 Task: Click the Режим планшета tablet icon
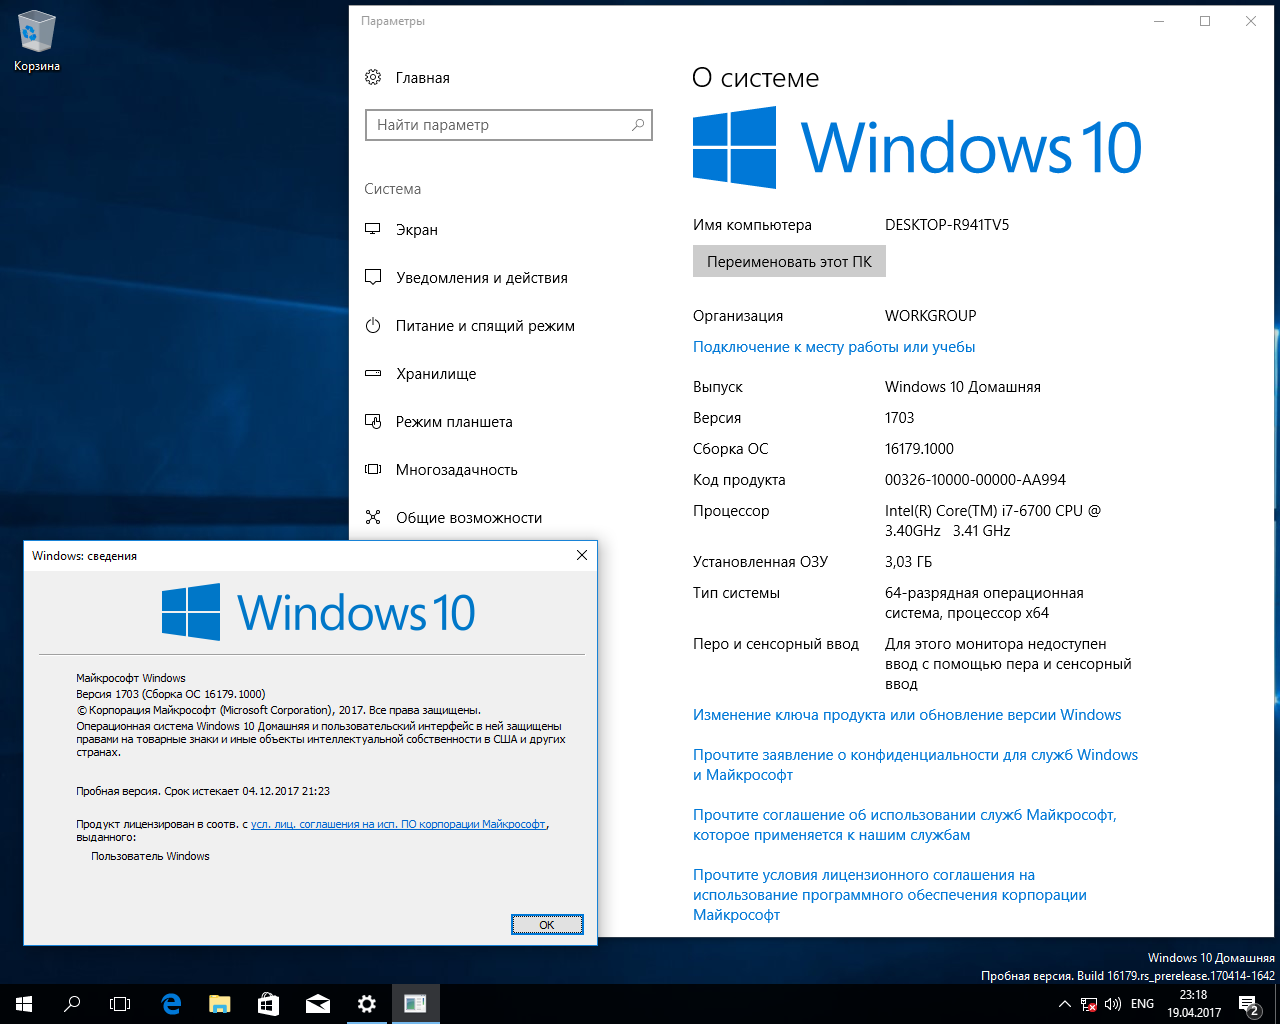(x=373, y=421)
